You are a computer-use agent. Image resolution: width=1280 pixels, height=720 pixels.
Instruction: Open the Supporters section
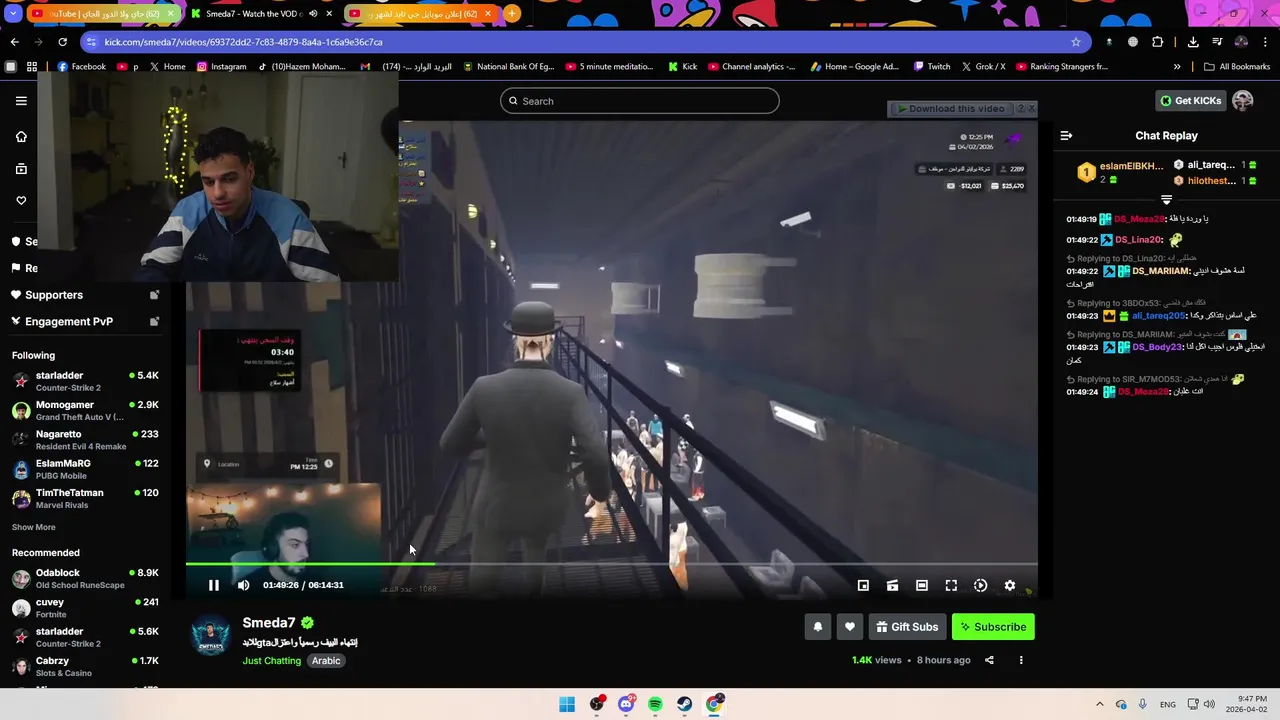pyautogui.click(x=54, y=295)
